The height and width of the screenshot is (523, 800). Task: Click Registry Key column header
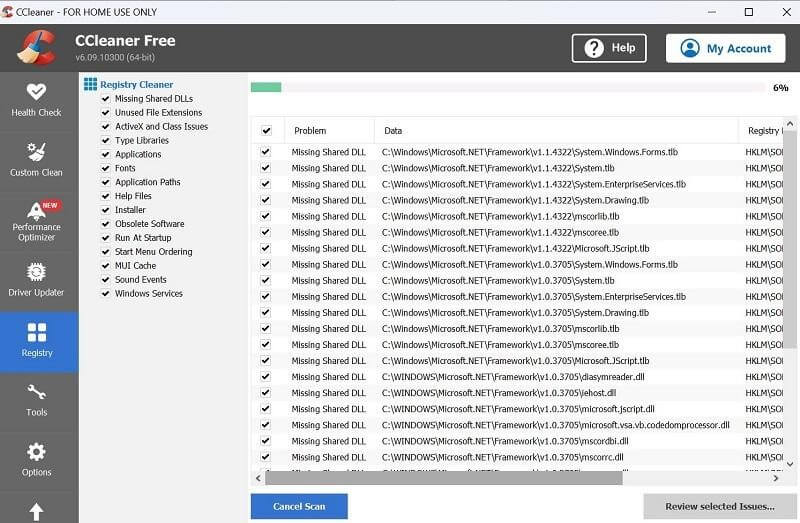pyautogui.click(x=761, y=131)
